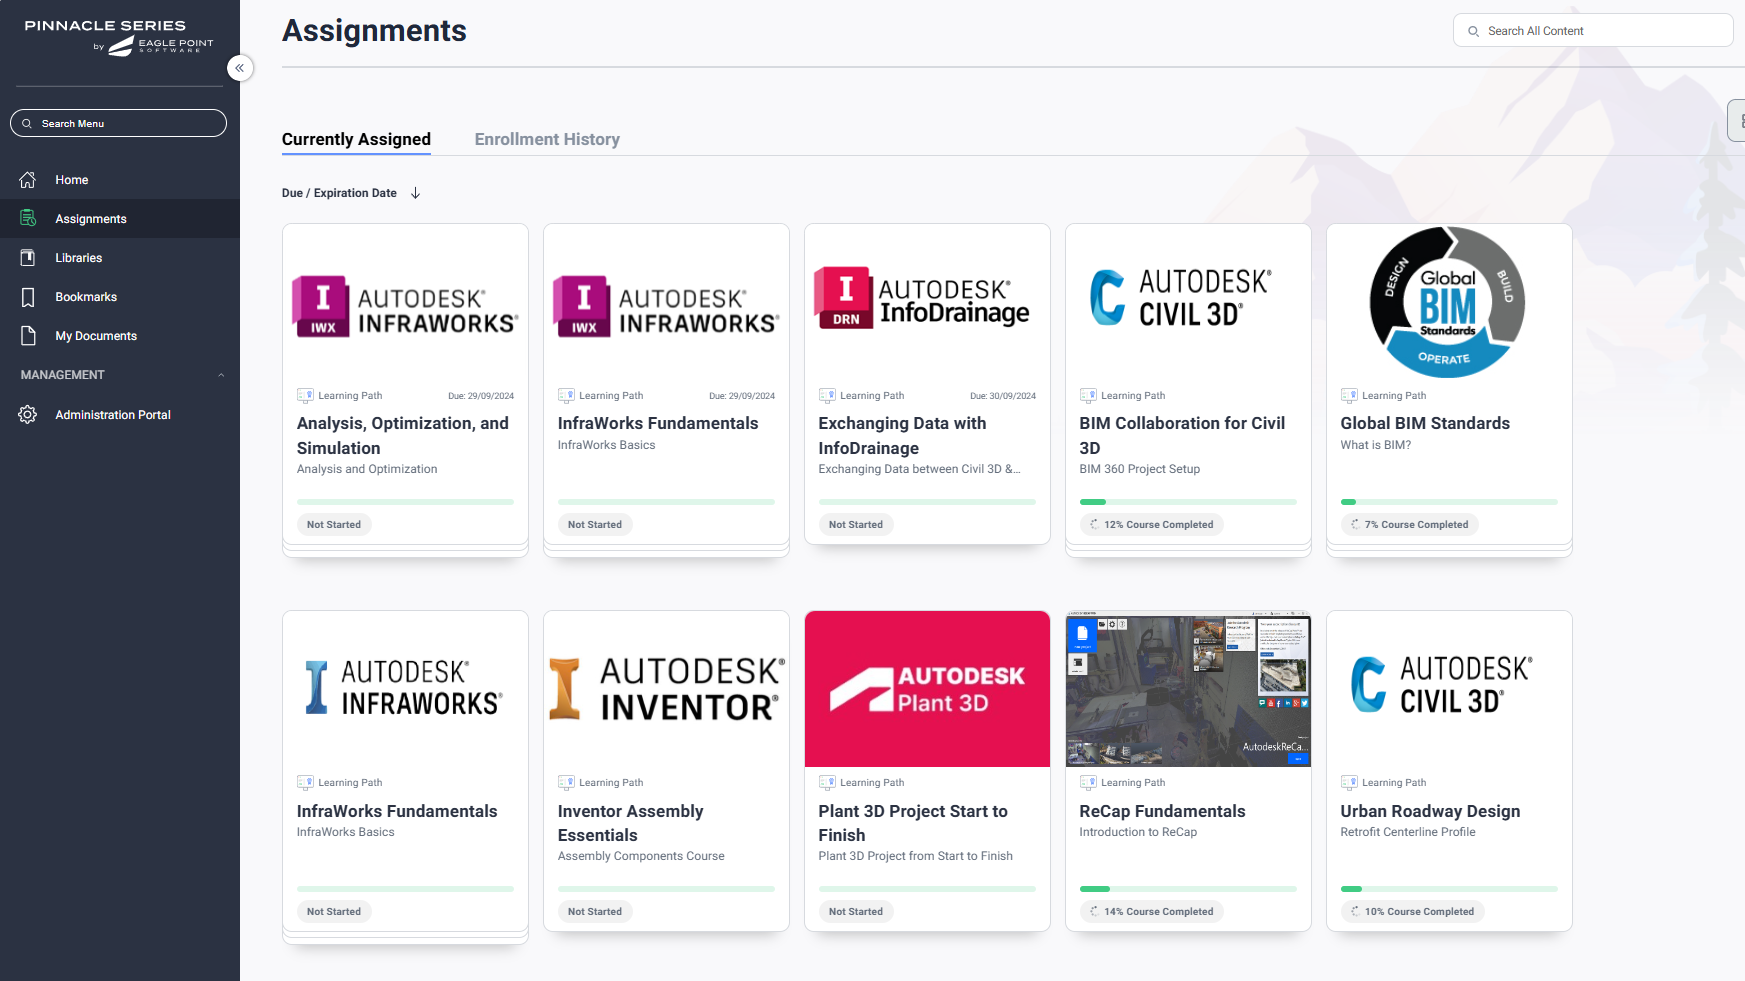The width and height of the screenshot is (1745, 981).
Task: Open My Documents in the sidebar menu
Action: (x=96, y=336)
